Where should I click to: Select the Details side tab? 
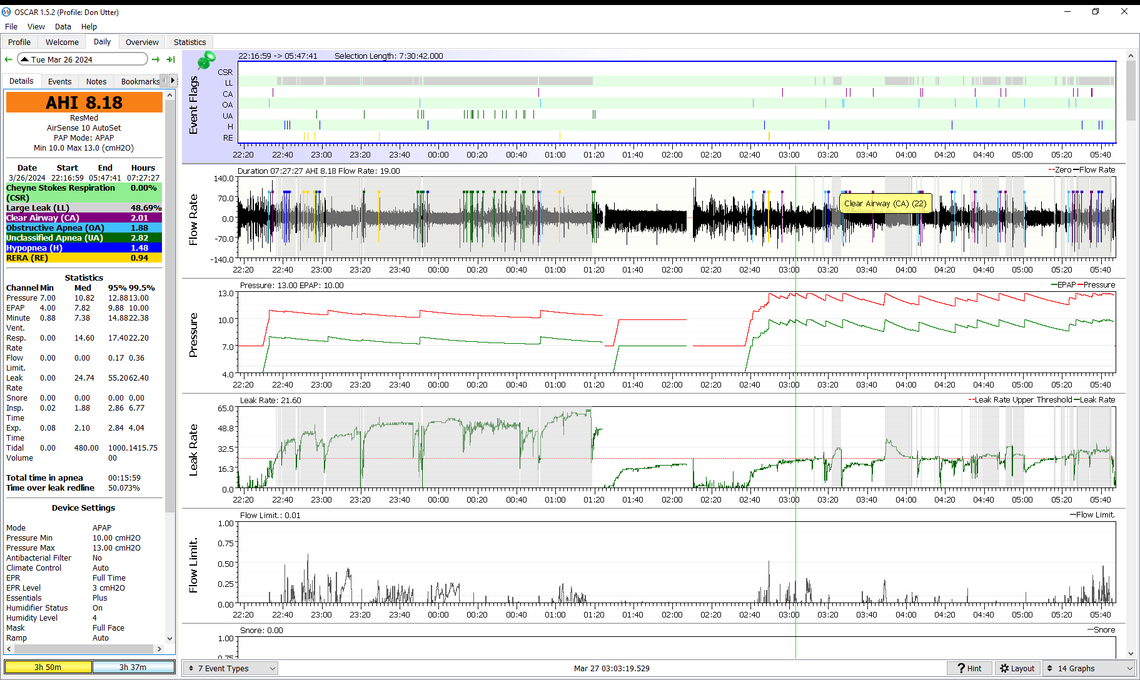tap(21, 81)
